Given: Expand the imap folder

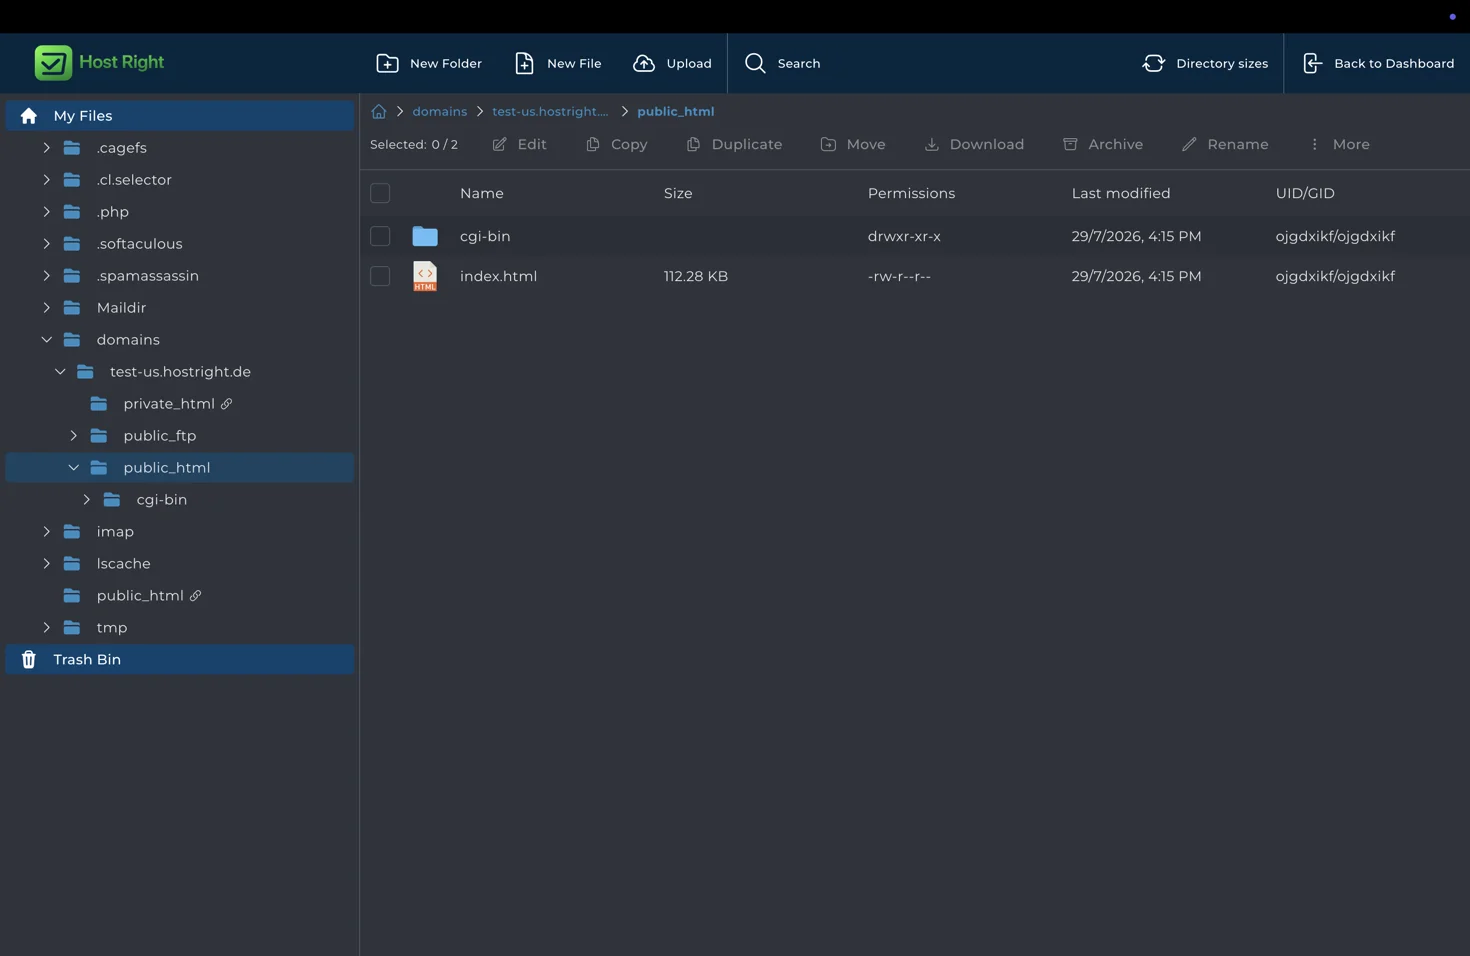Looking at the screenshot, I should [x=46, y=532].
